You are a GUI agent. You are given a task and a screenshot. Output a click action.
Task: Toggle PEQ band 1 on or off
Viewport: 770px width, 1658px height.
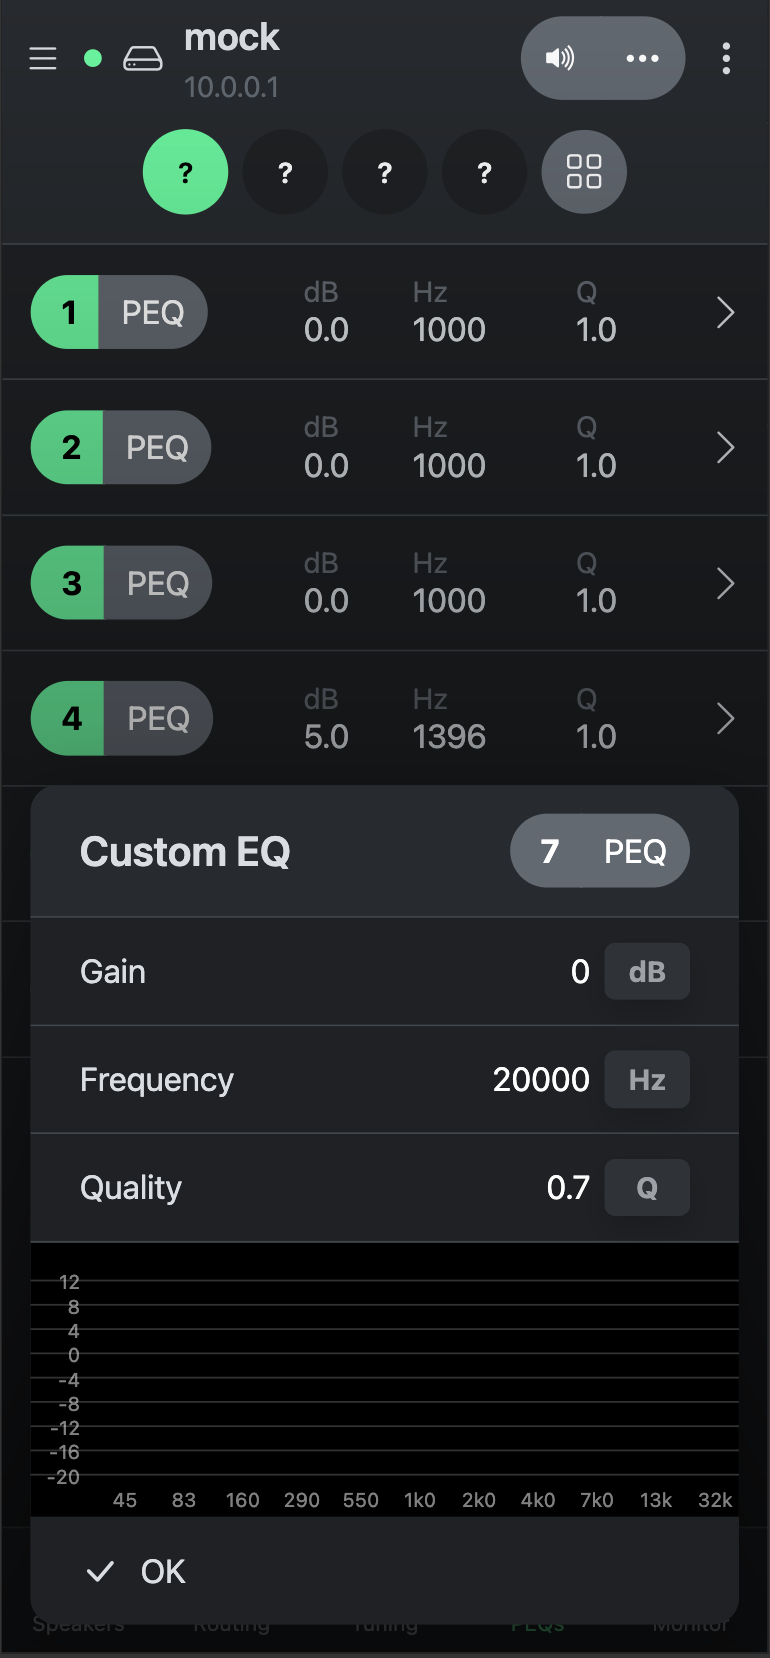click(x=67, y=312)
